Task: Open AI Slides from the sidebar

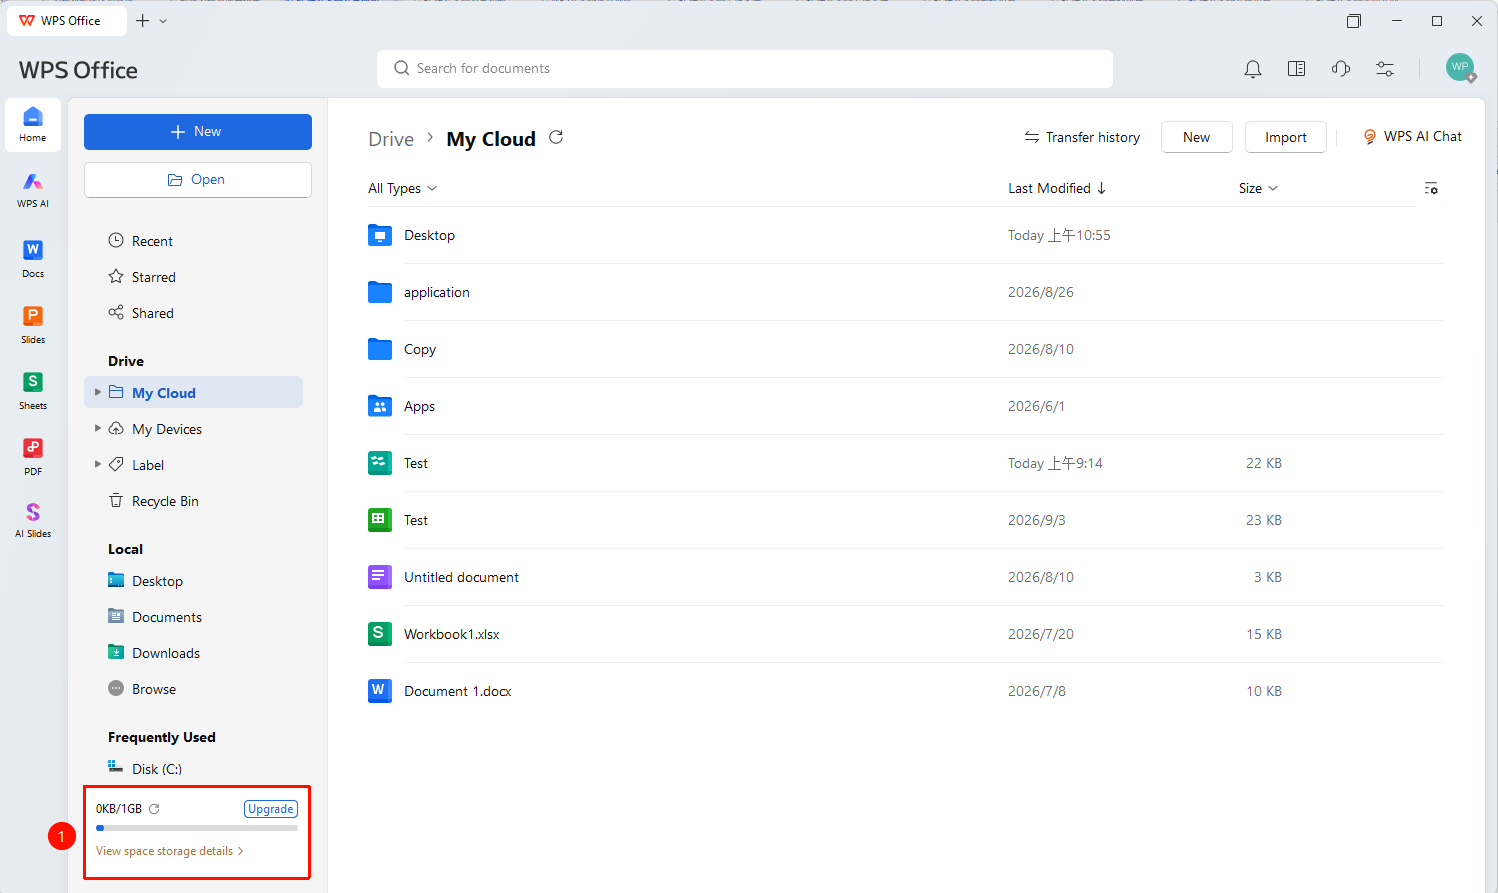Action: 33,520
